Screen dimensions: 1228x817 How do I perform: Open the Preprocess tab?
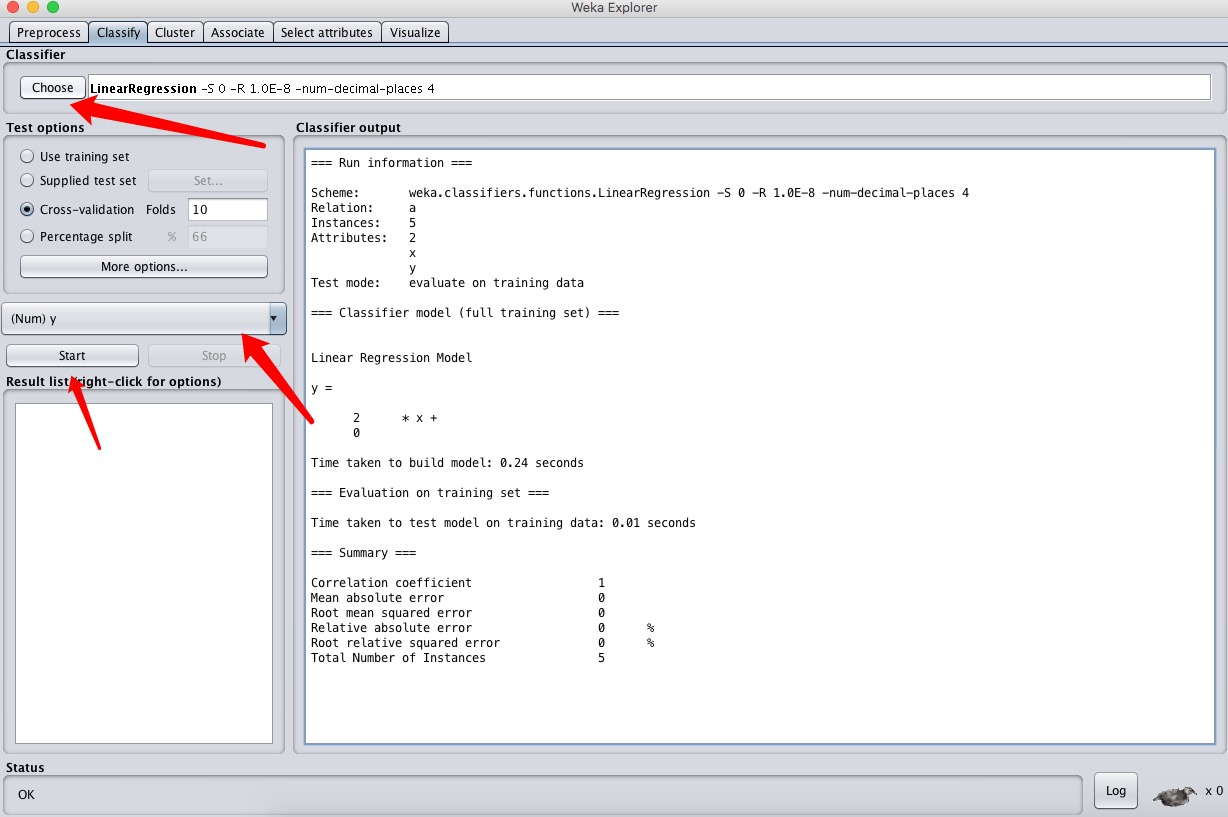point(49,33)
